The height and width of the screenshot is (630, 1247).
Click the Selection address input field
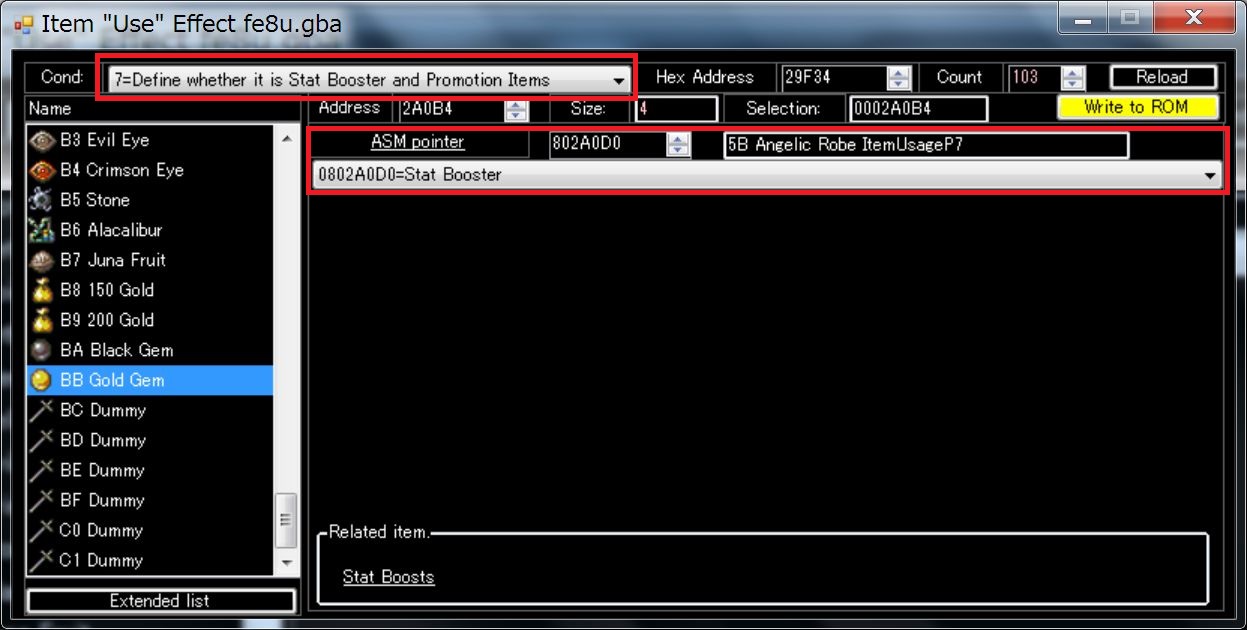tap(917, 109)
